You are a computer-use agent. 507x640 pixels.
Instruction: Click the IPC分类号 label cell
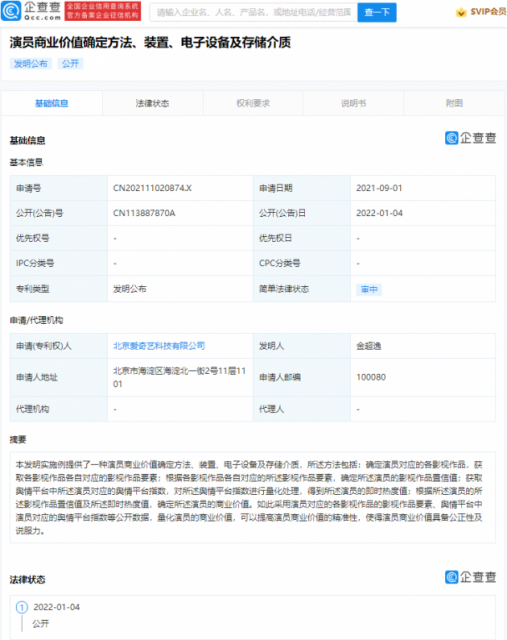59,263
